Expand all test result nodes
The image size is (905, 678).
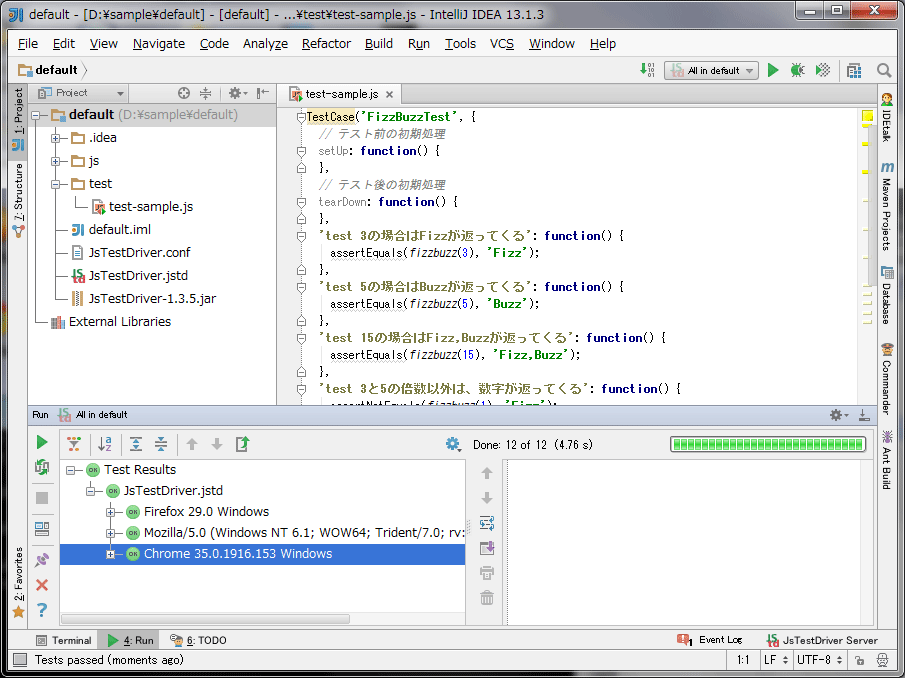point(136,444)
